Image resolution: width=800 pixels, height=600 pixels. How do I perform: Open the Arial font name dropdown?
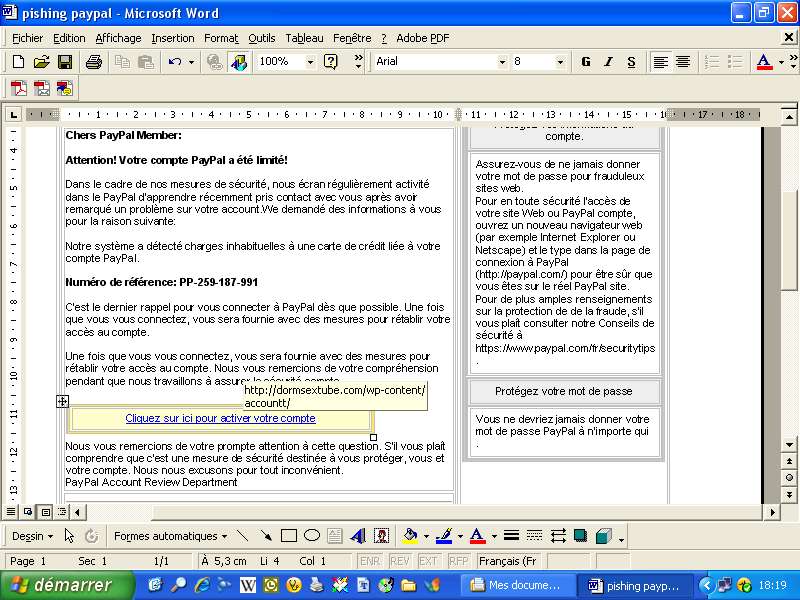(502, 62)
